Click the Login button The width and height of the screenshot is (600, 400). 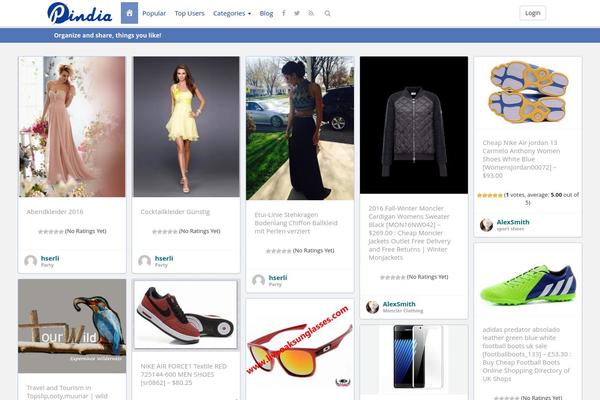pos(533,13)
